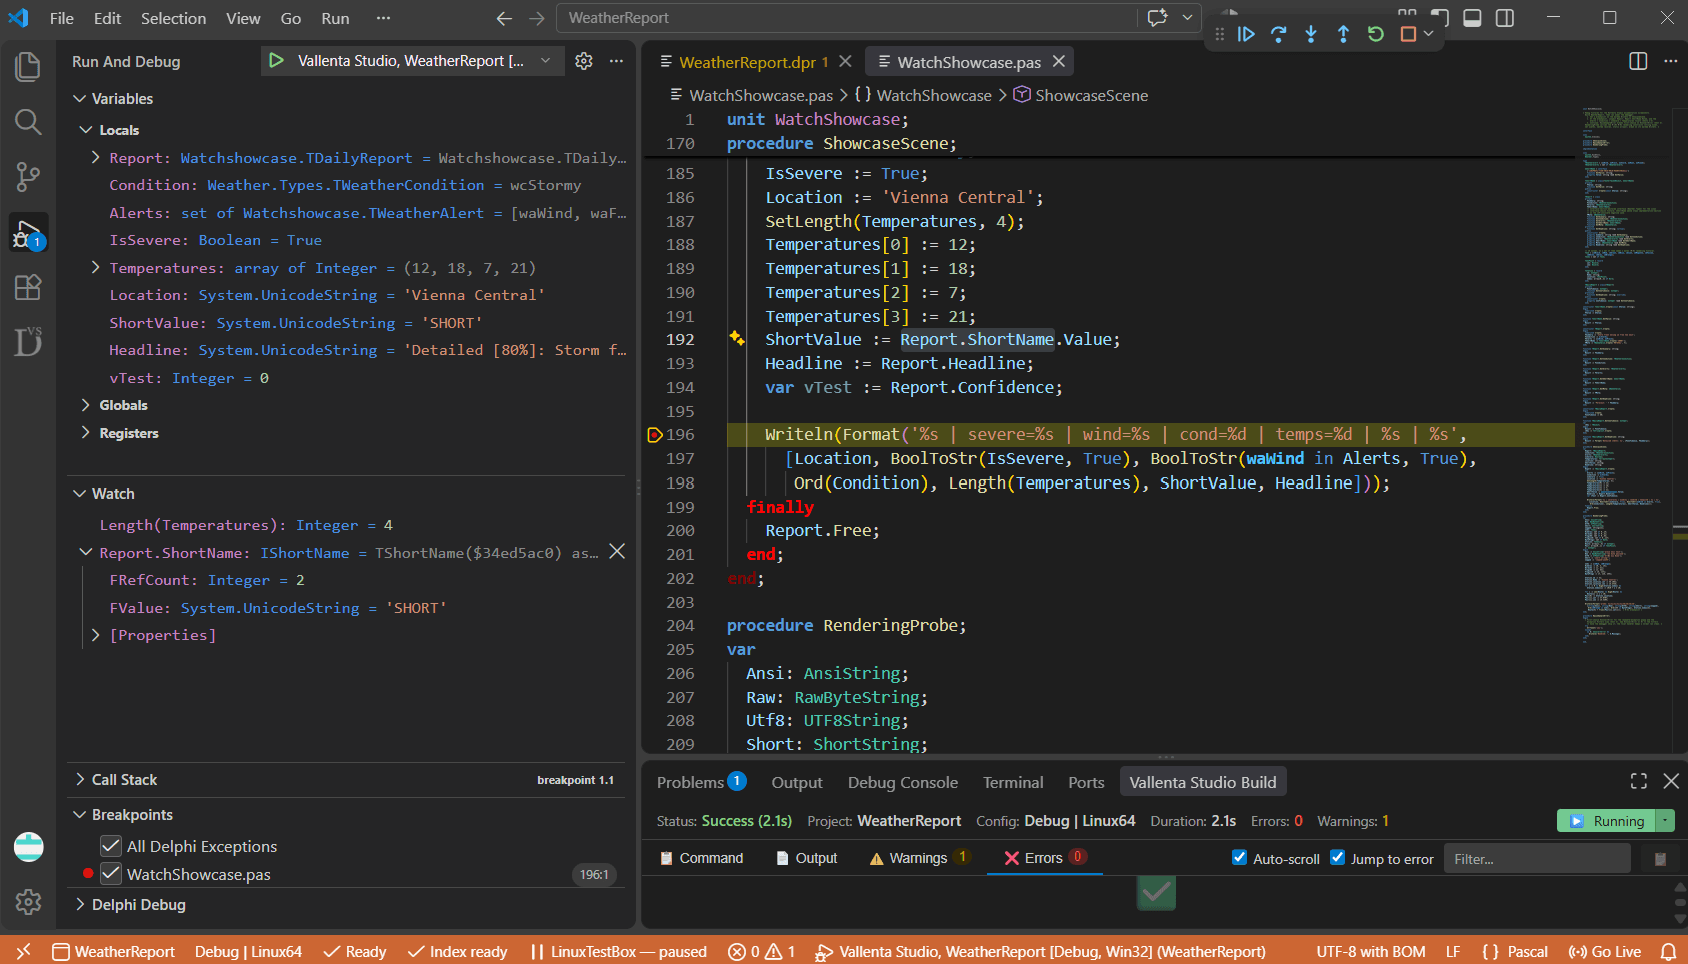This screenshot has height=964, width=1688.
Task: Open the chat dropdown arrow in title bar
Action: [x=1187, y=18]
